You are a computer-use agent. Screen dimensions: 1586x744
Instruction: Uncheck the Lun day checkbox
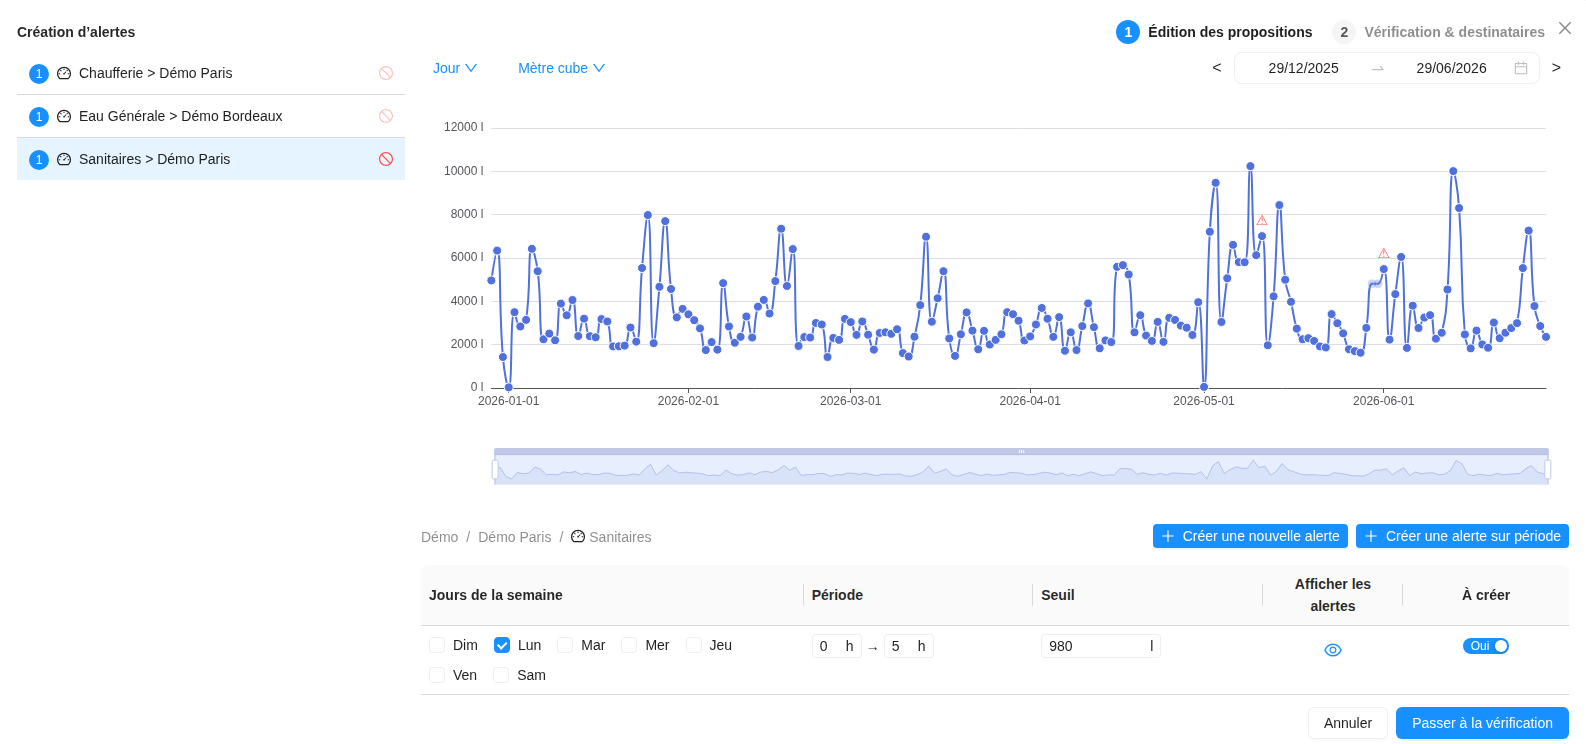click(x=502, y=645)
